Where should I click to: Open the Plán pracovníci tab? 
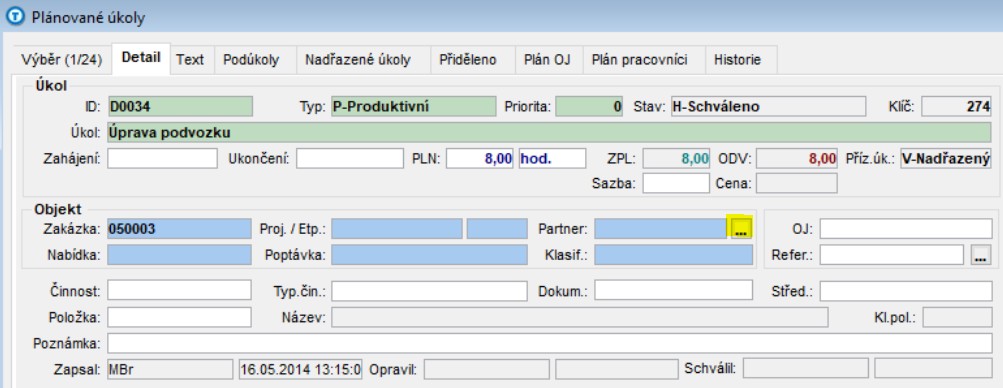pyautogui.click(x=640, y=60)
